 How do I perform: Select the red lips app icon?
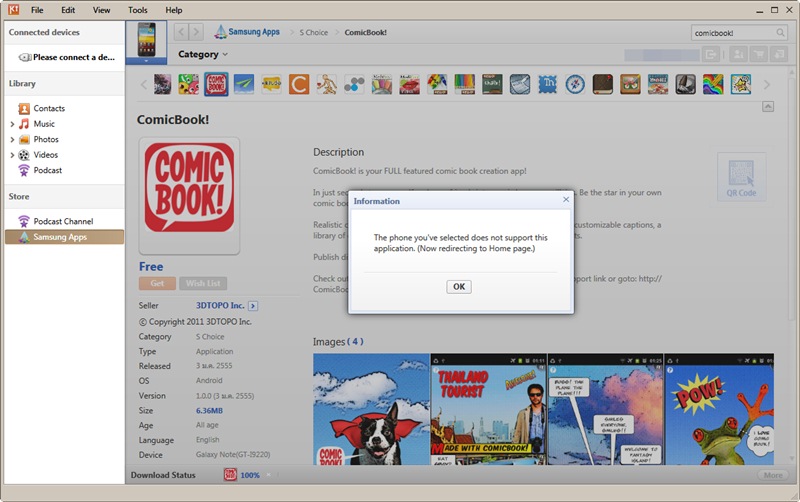pos(409,84)
